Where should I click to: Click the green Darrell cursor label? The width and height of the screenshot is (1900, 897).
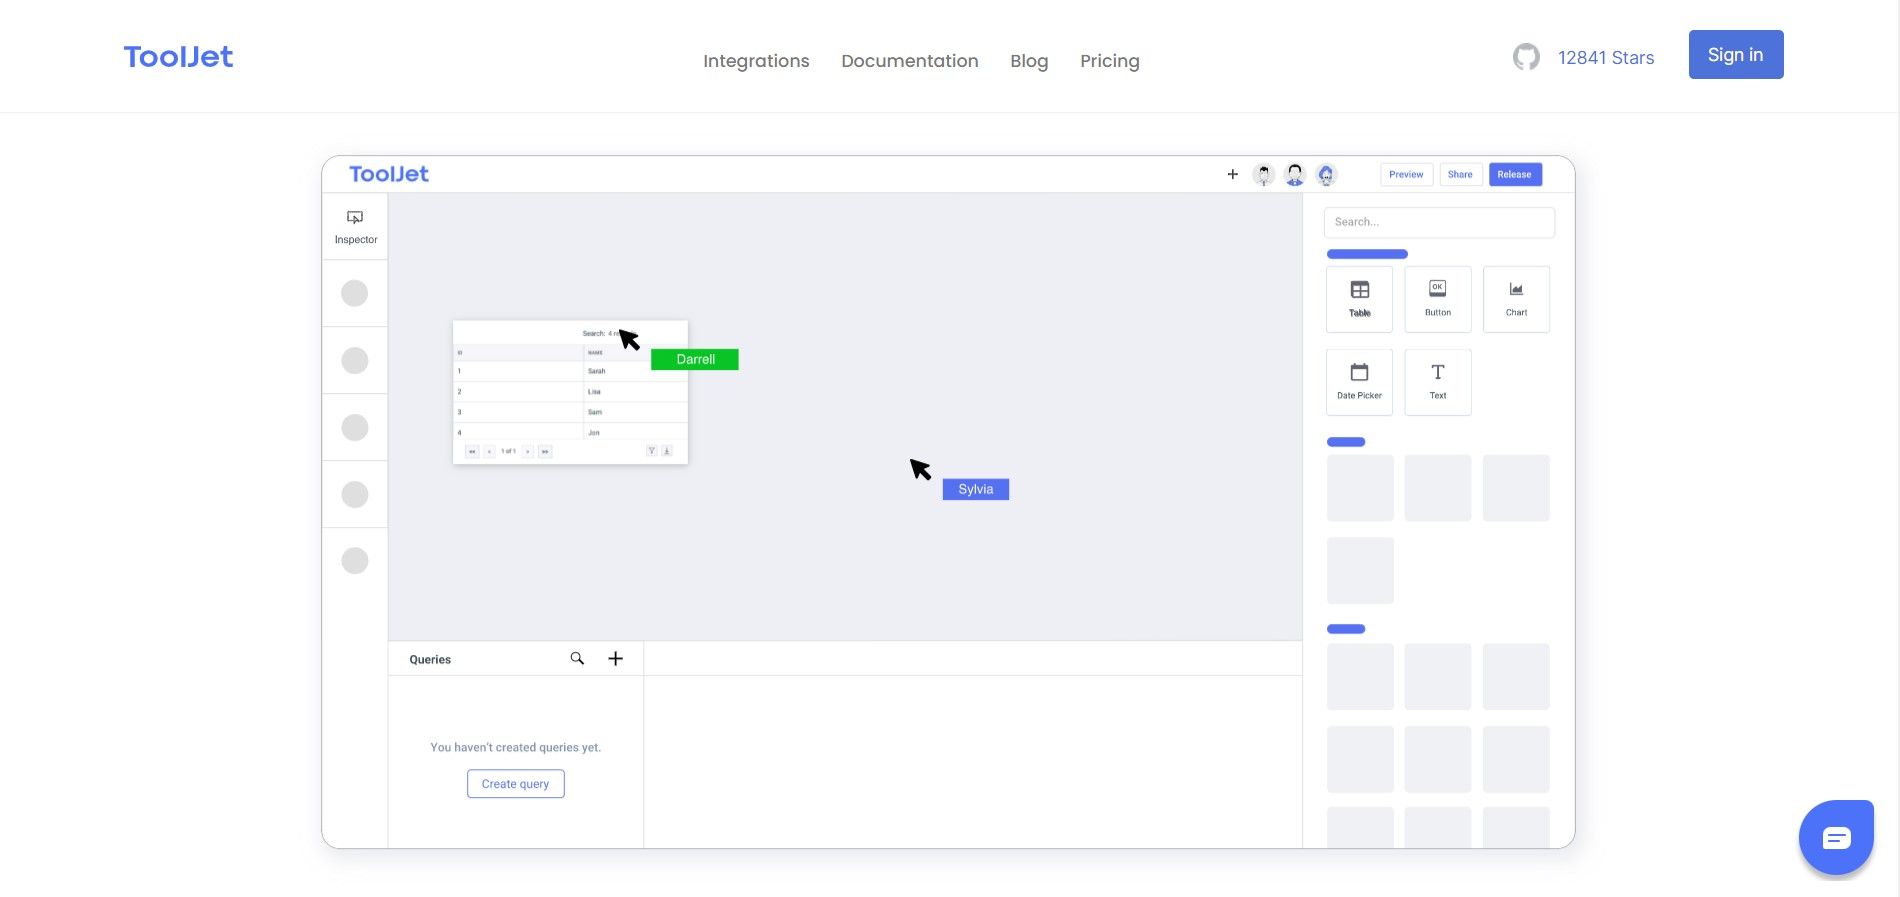pyautogui.click(x=695, y=359)
